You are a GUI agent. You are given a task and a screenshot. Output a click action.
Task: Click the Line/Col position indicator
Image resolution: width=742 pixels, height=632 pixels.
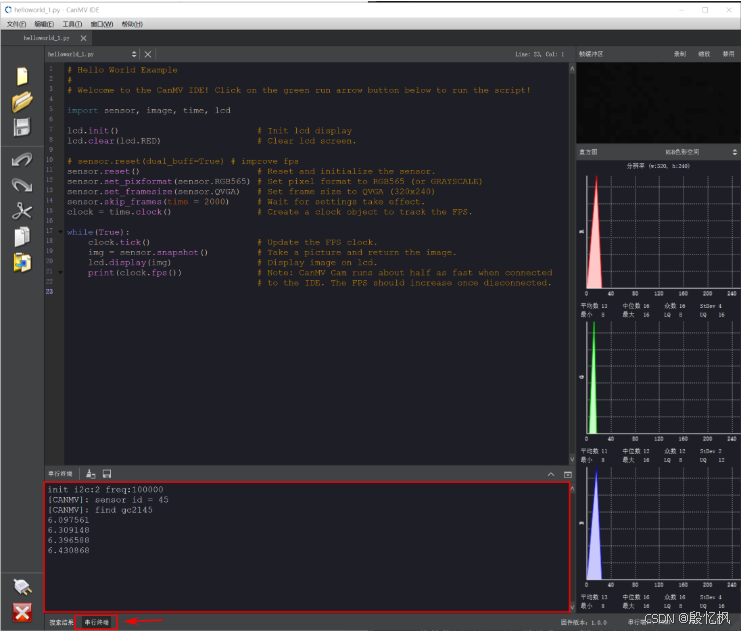[539, 54]
